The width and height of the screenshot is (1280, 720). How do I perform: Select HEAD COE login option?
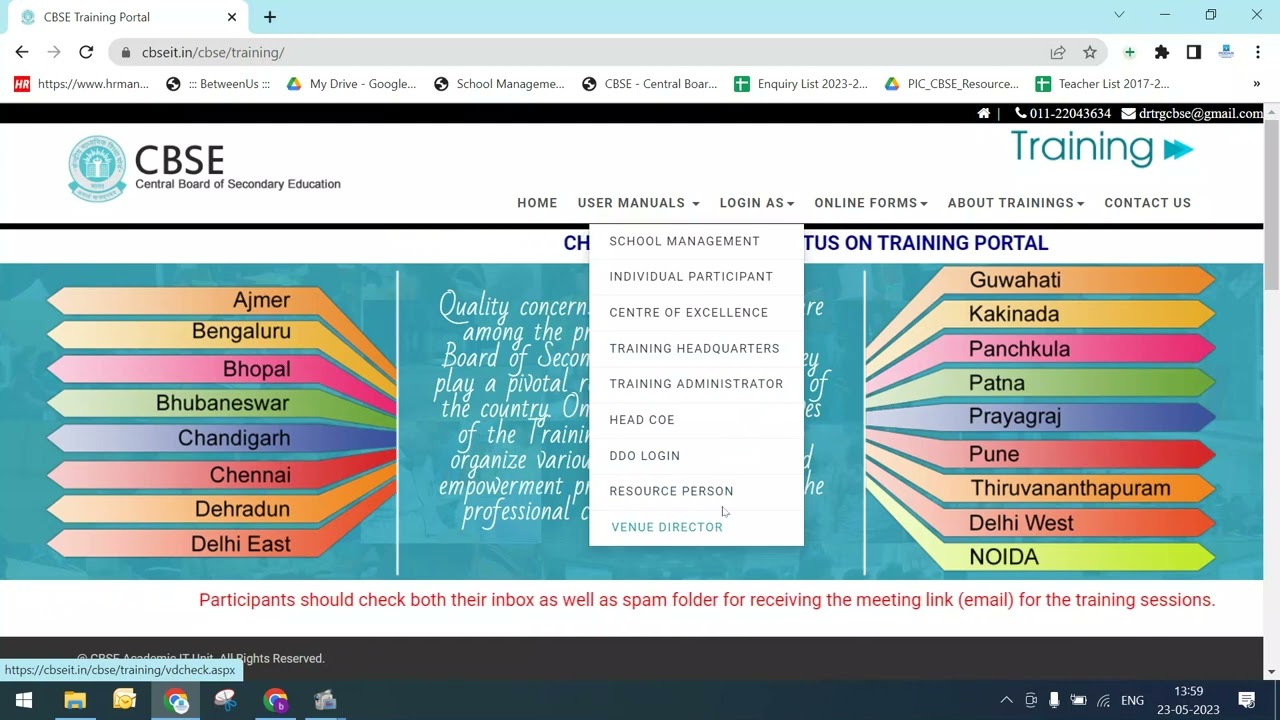point(696,420)
